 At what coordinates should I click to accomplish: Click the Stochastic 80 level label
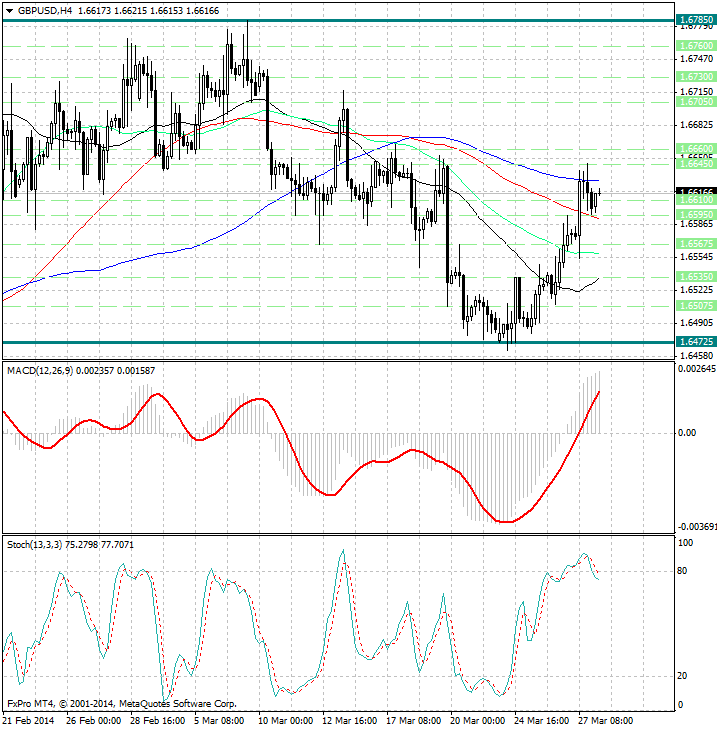pos(682,571)
